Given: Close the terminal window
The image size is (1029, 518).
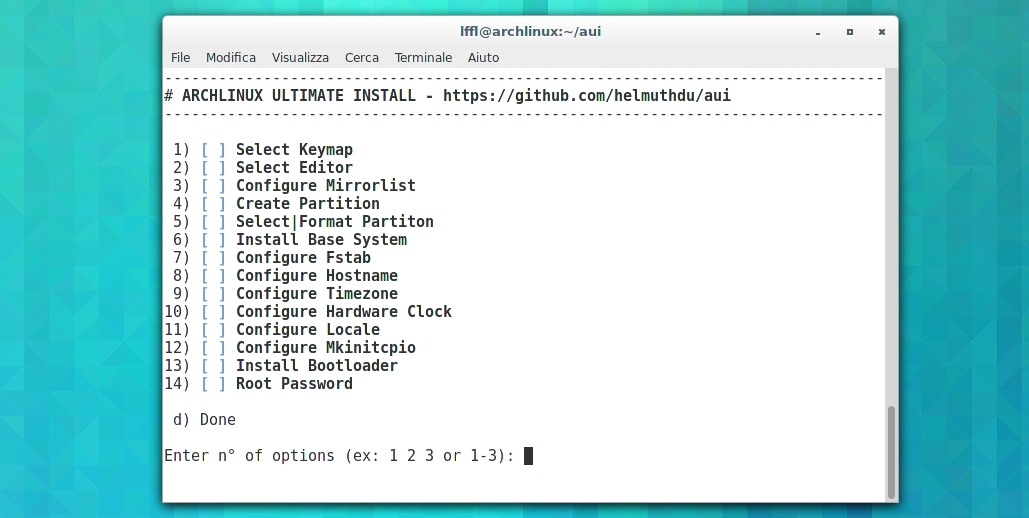Looking at the screenshot, I should (x=882, y=32).
